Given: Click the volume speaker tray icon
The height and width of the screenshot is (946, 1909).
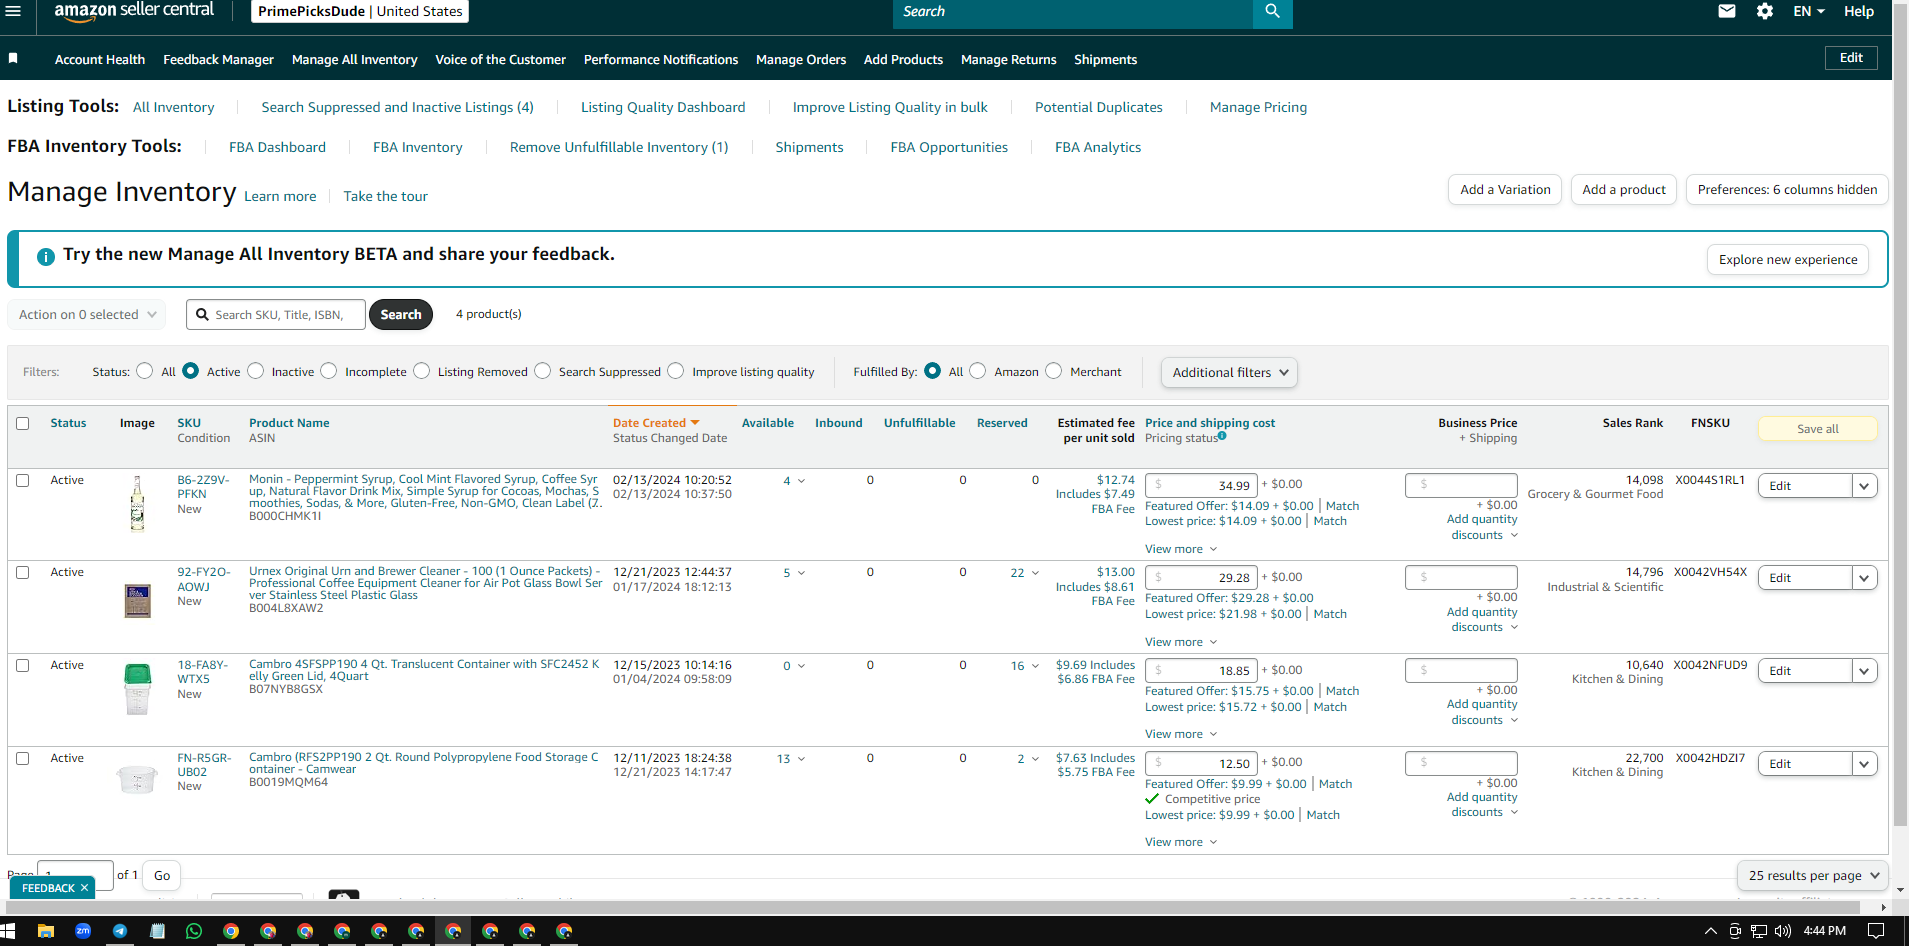Looking at the screenshot, I should tap(1782, 931).
